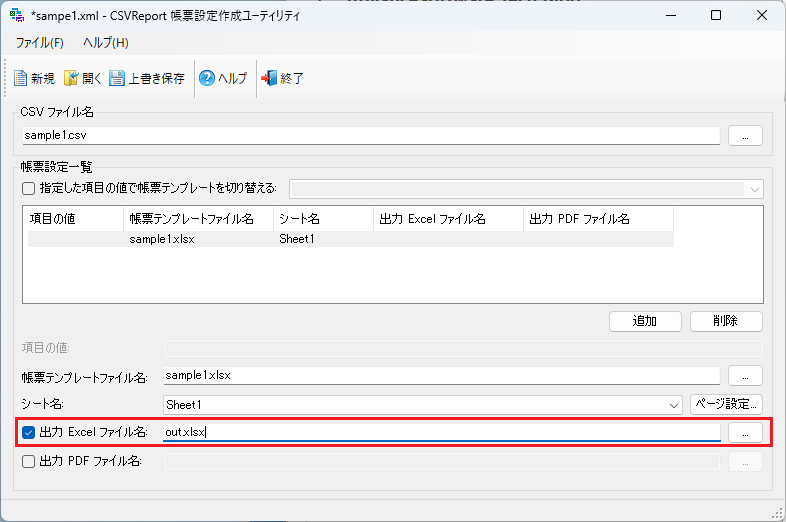Enable the 出力 PDF ファイル名 checkbox
The image size is (786, 522).
29,461
